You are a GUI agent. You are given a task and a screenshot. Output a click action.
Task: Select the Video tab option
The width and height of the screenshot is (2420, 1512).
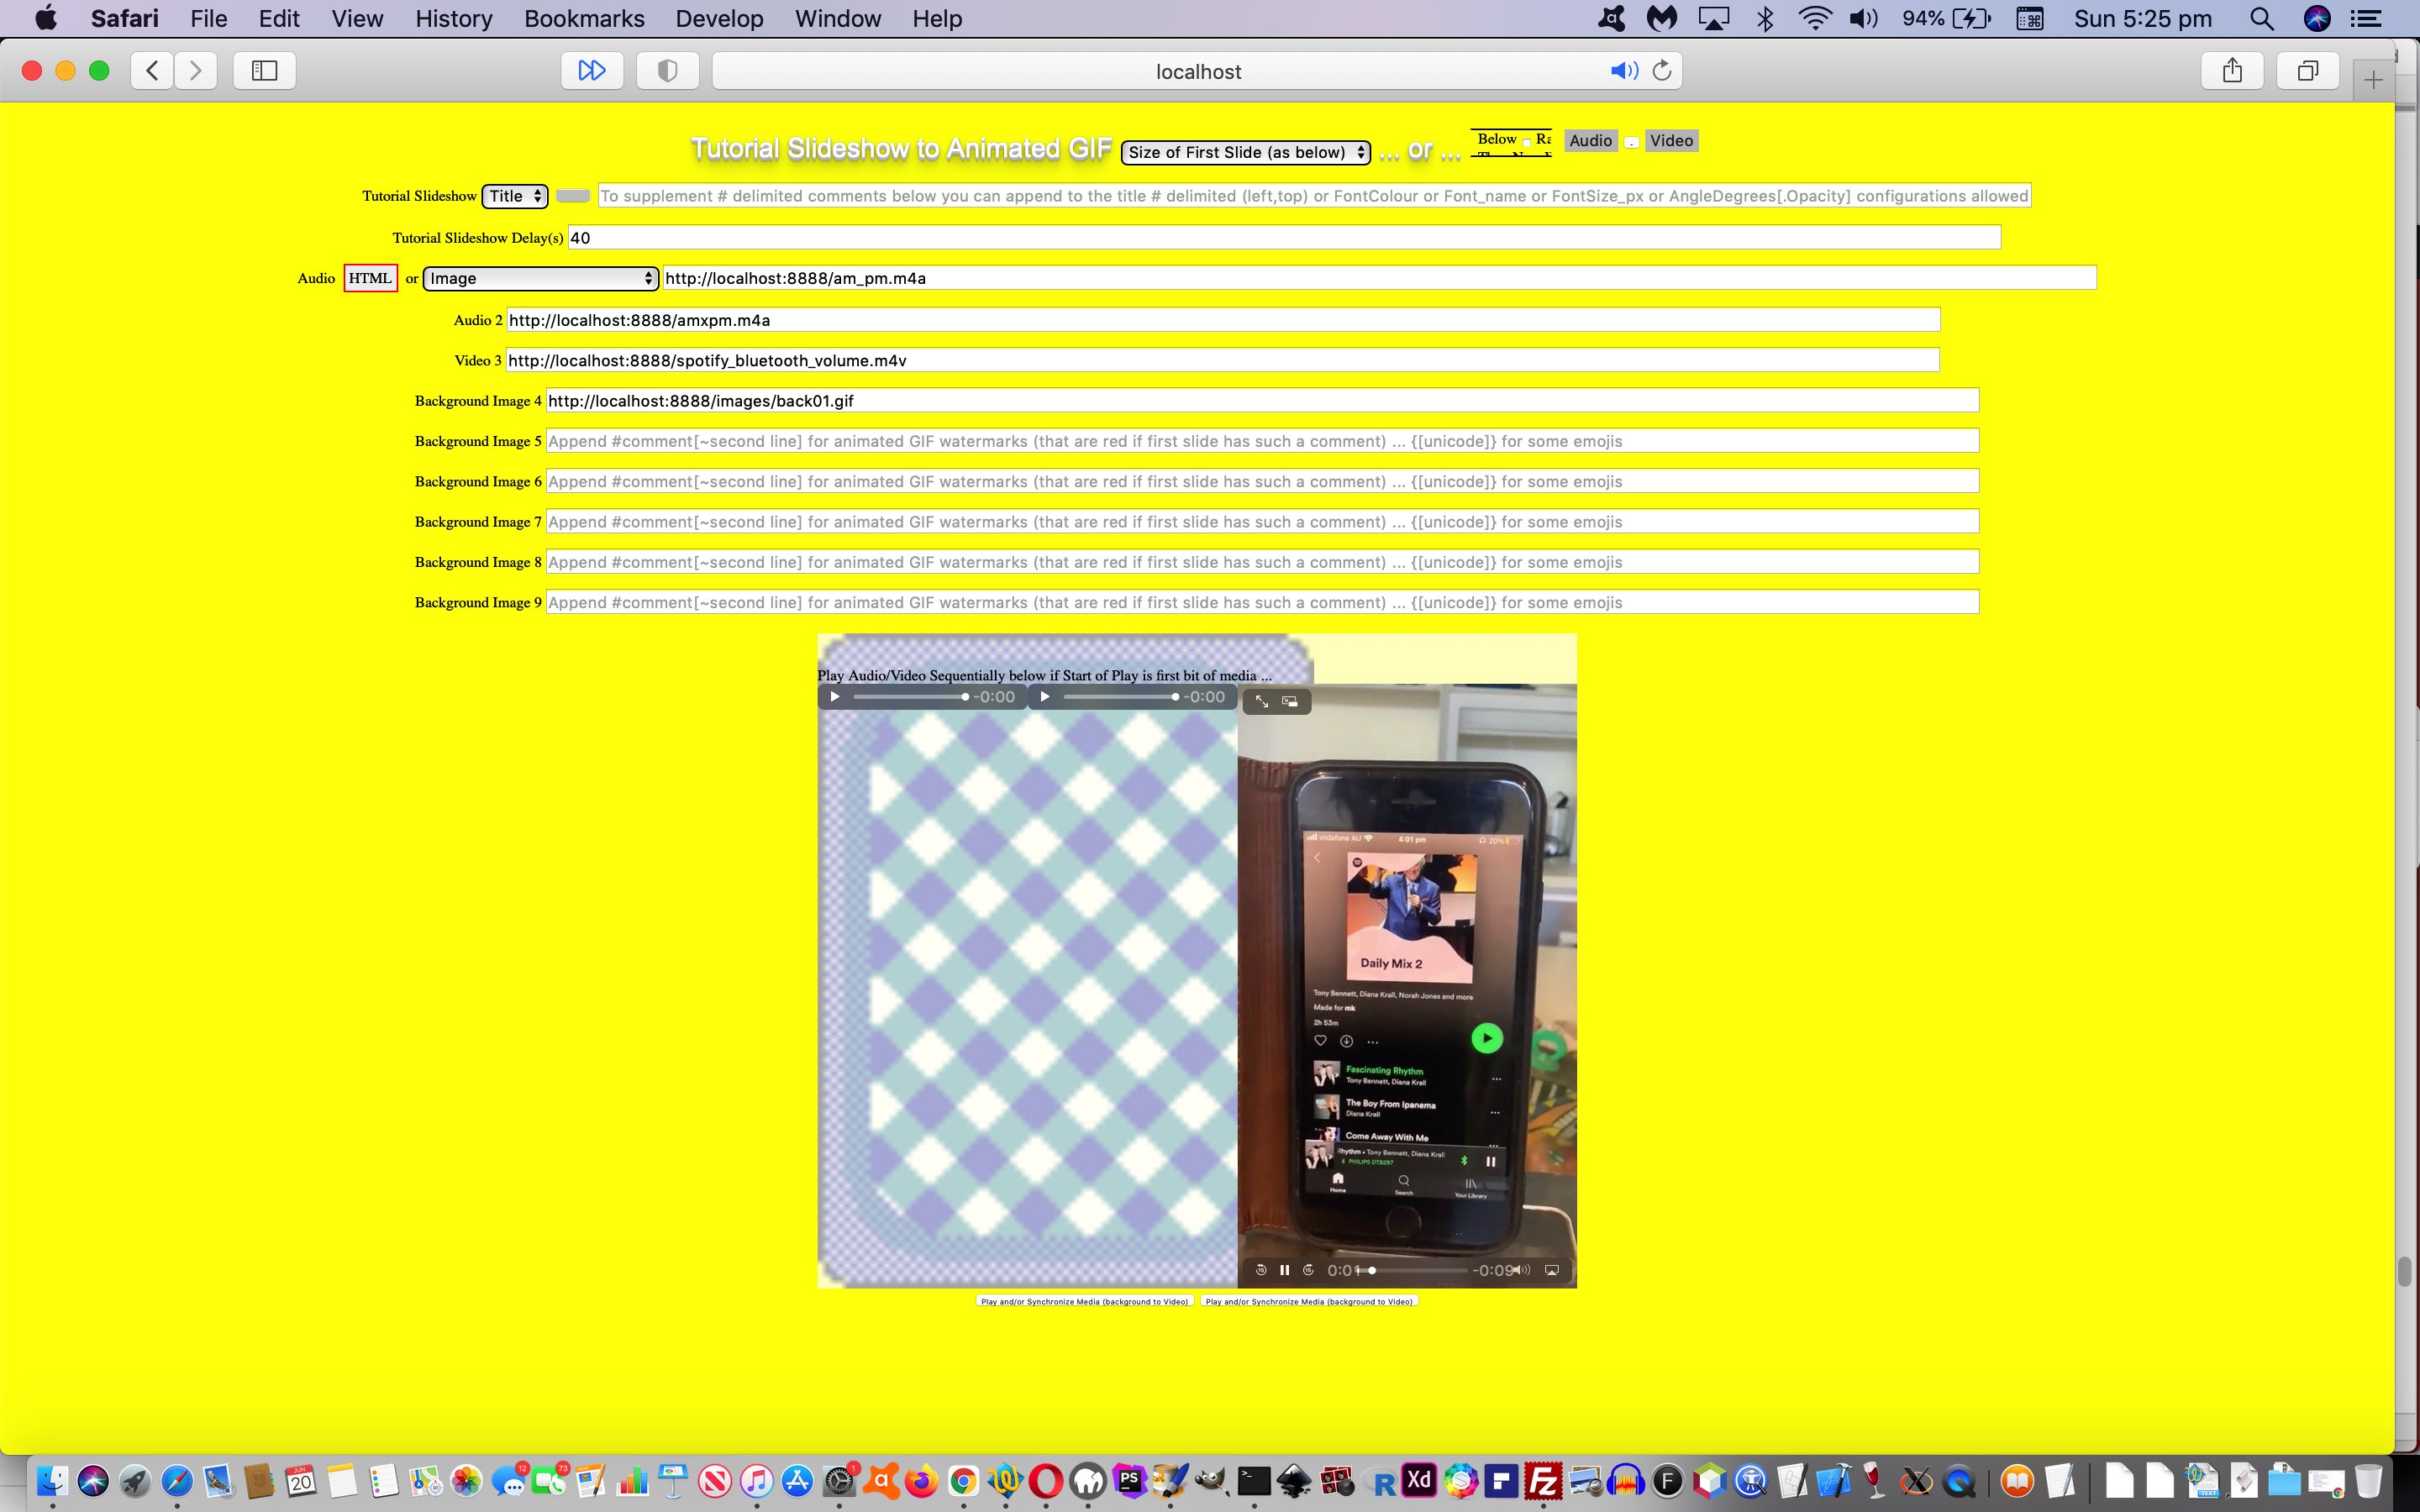1669,139
